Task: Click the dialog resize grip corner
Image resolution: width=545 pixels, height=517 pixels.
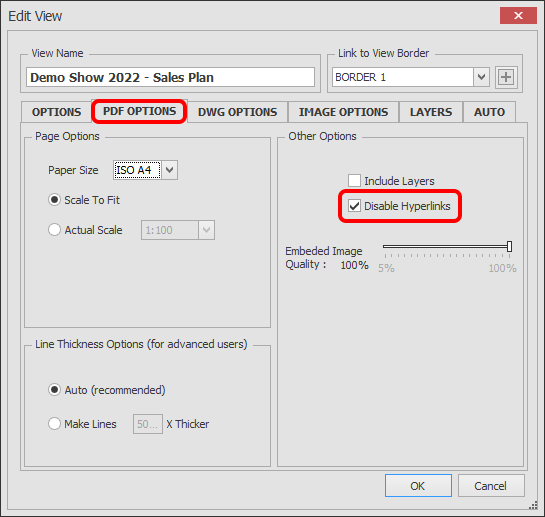Action: click(x=533, y=506)
